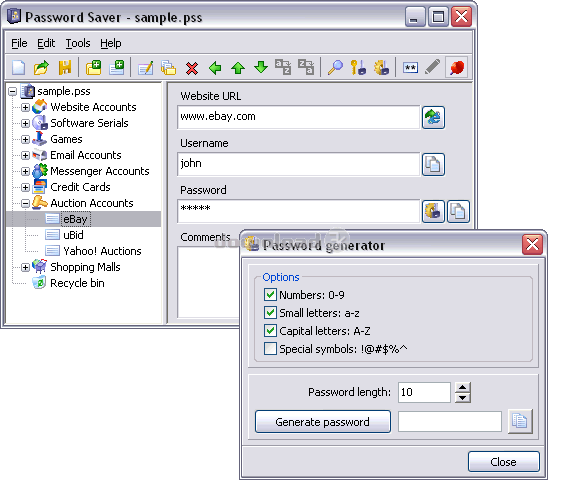The width and height of the screenshot is (564, 480).
Task: Click the green up arrow move icon
Action: 238,68
